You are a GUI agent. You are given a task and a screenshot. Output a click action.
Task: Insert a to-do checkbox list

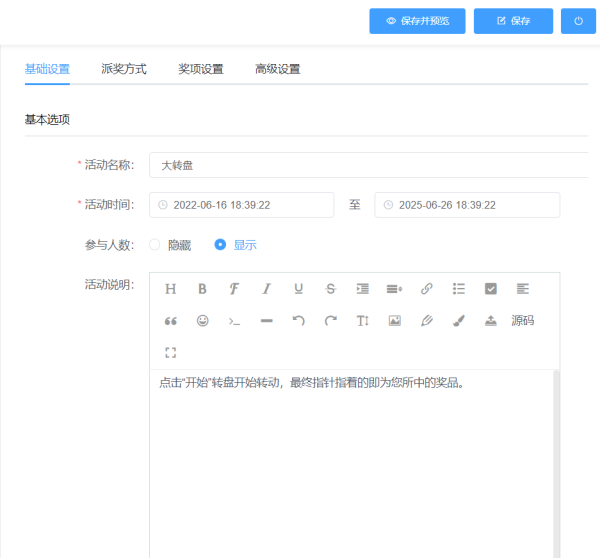[x=491, y=289]
